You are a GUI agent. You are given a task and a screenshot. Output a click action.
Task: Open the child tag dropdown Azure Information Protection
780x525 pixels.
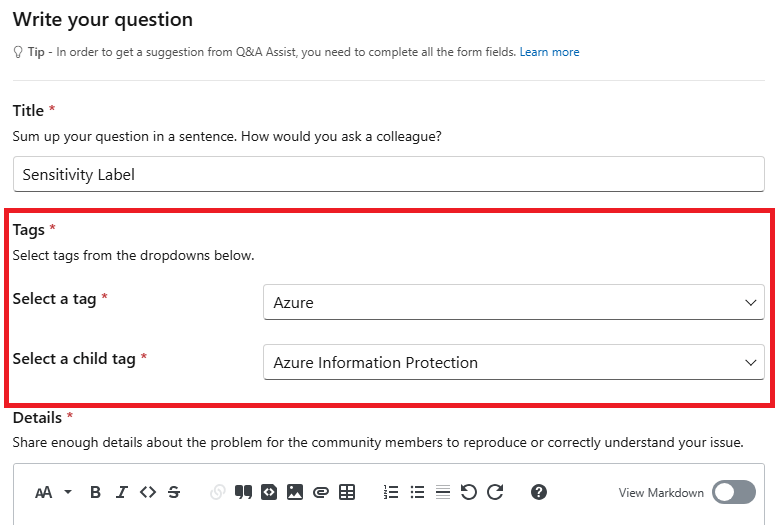tap(513, 362)
